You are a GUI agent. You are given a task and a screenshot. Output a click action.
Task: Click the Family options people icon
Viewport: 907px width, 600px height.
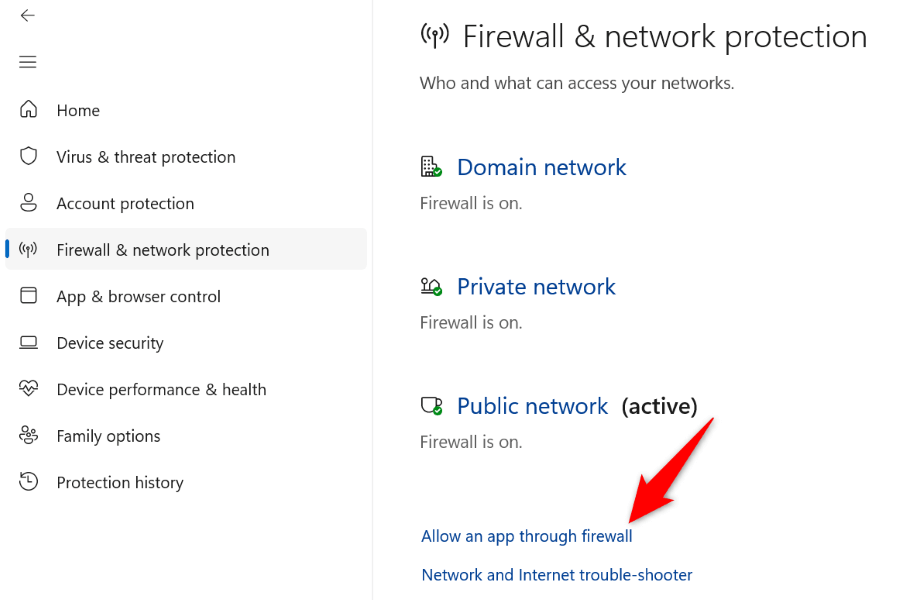[28, 435]
